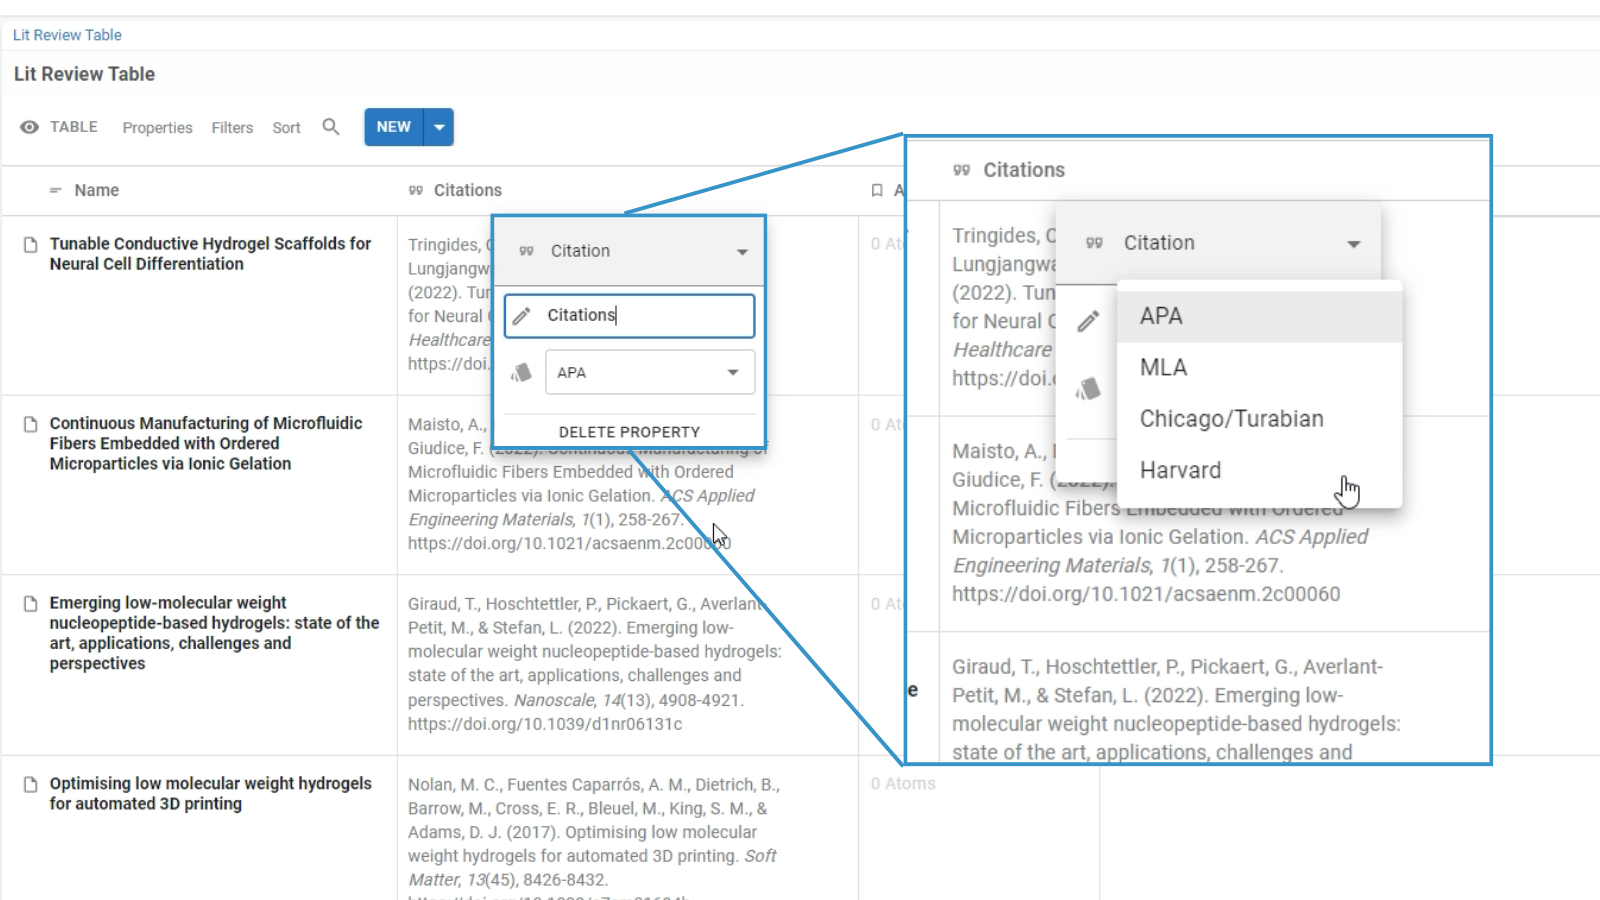Click the quotation marks icon beside Citation

click(x=523, y=251)
